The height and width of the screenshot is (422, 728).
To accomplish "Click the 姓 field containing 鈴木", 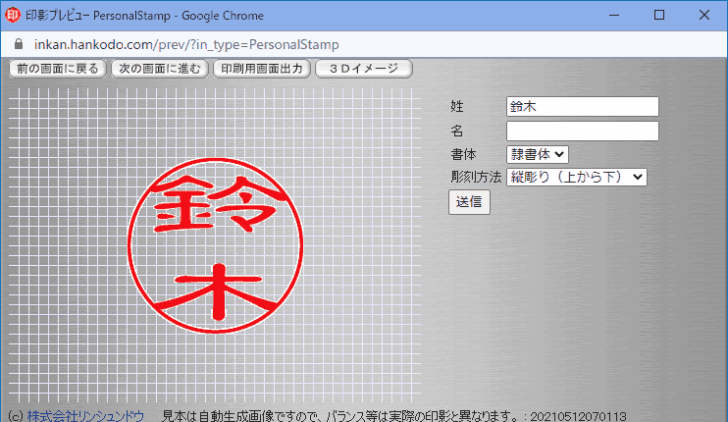I will (582, 106).
